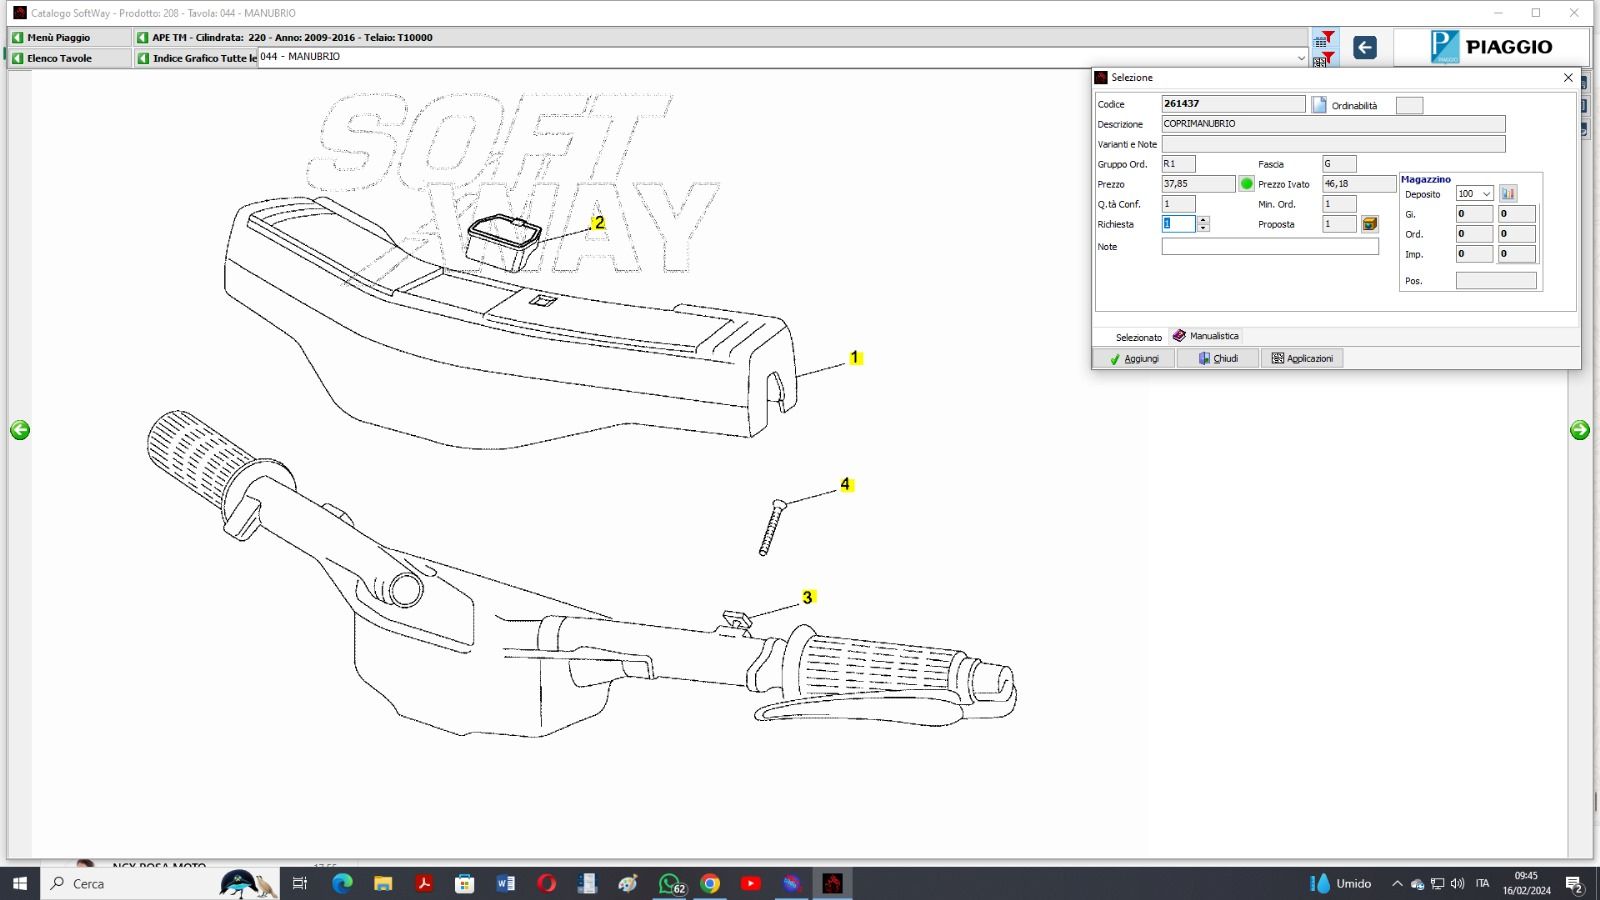1600x900 pixels.
Task: Go to previous diagram with left green arrow
Action: pos(20,430)
